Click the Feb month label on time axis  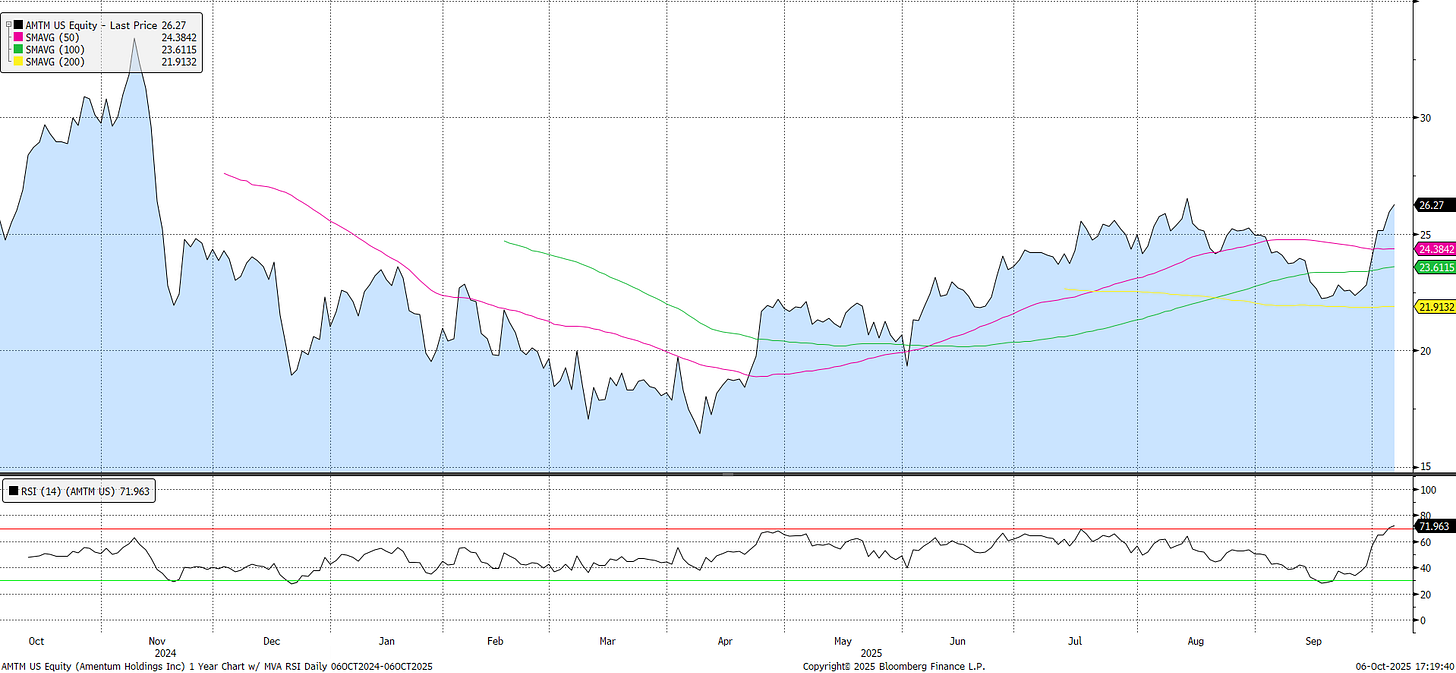point(497,639)
